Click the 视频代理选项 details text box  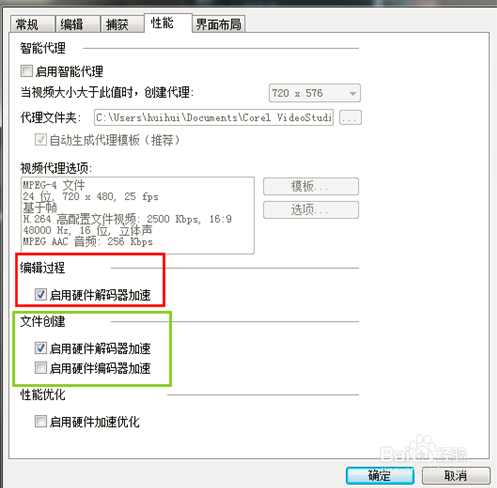click(x=138, y=215)
